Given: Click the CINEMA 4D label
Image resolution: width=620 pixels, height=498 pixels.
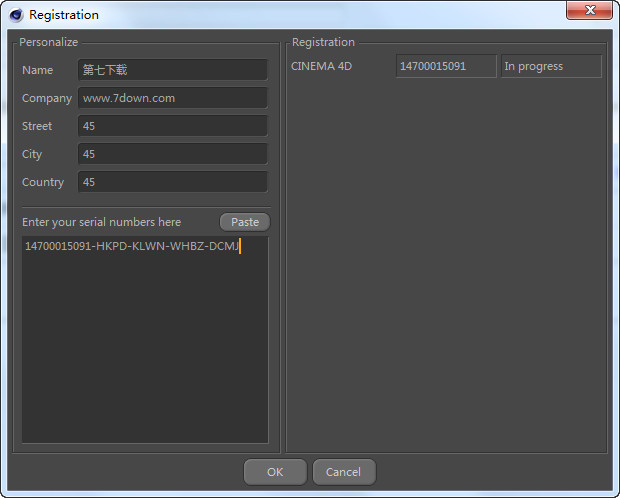Looking at the screenshot, I should 321,66.
